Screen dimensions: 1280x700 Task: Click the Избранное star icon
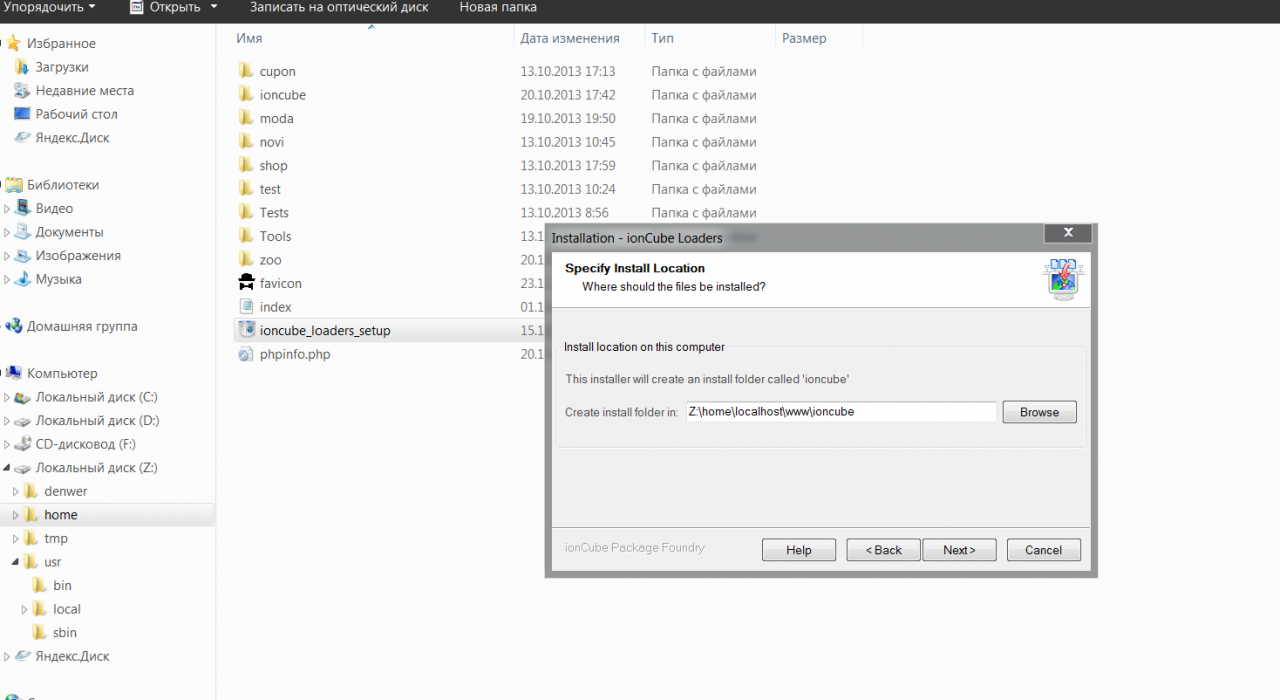click(x=14, y=43)
